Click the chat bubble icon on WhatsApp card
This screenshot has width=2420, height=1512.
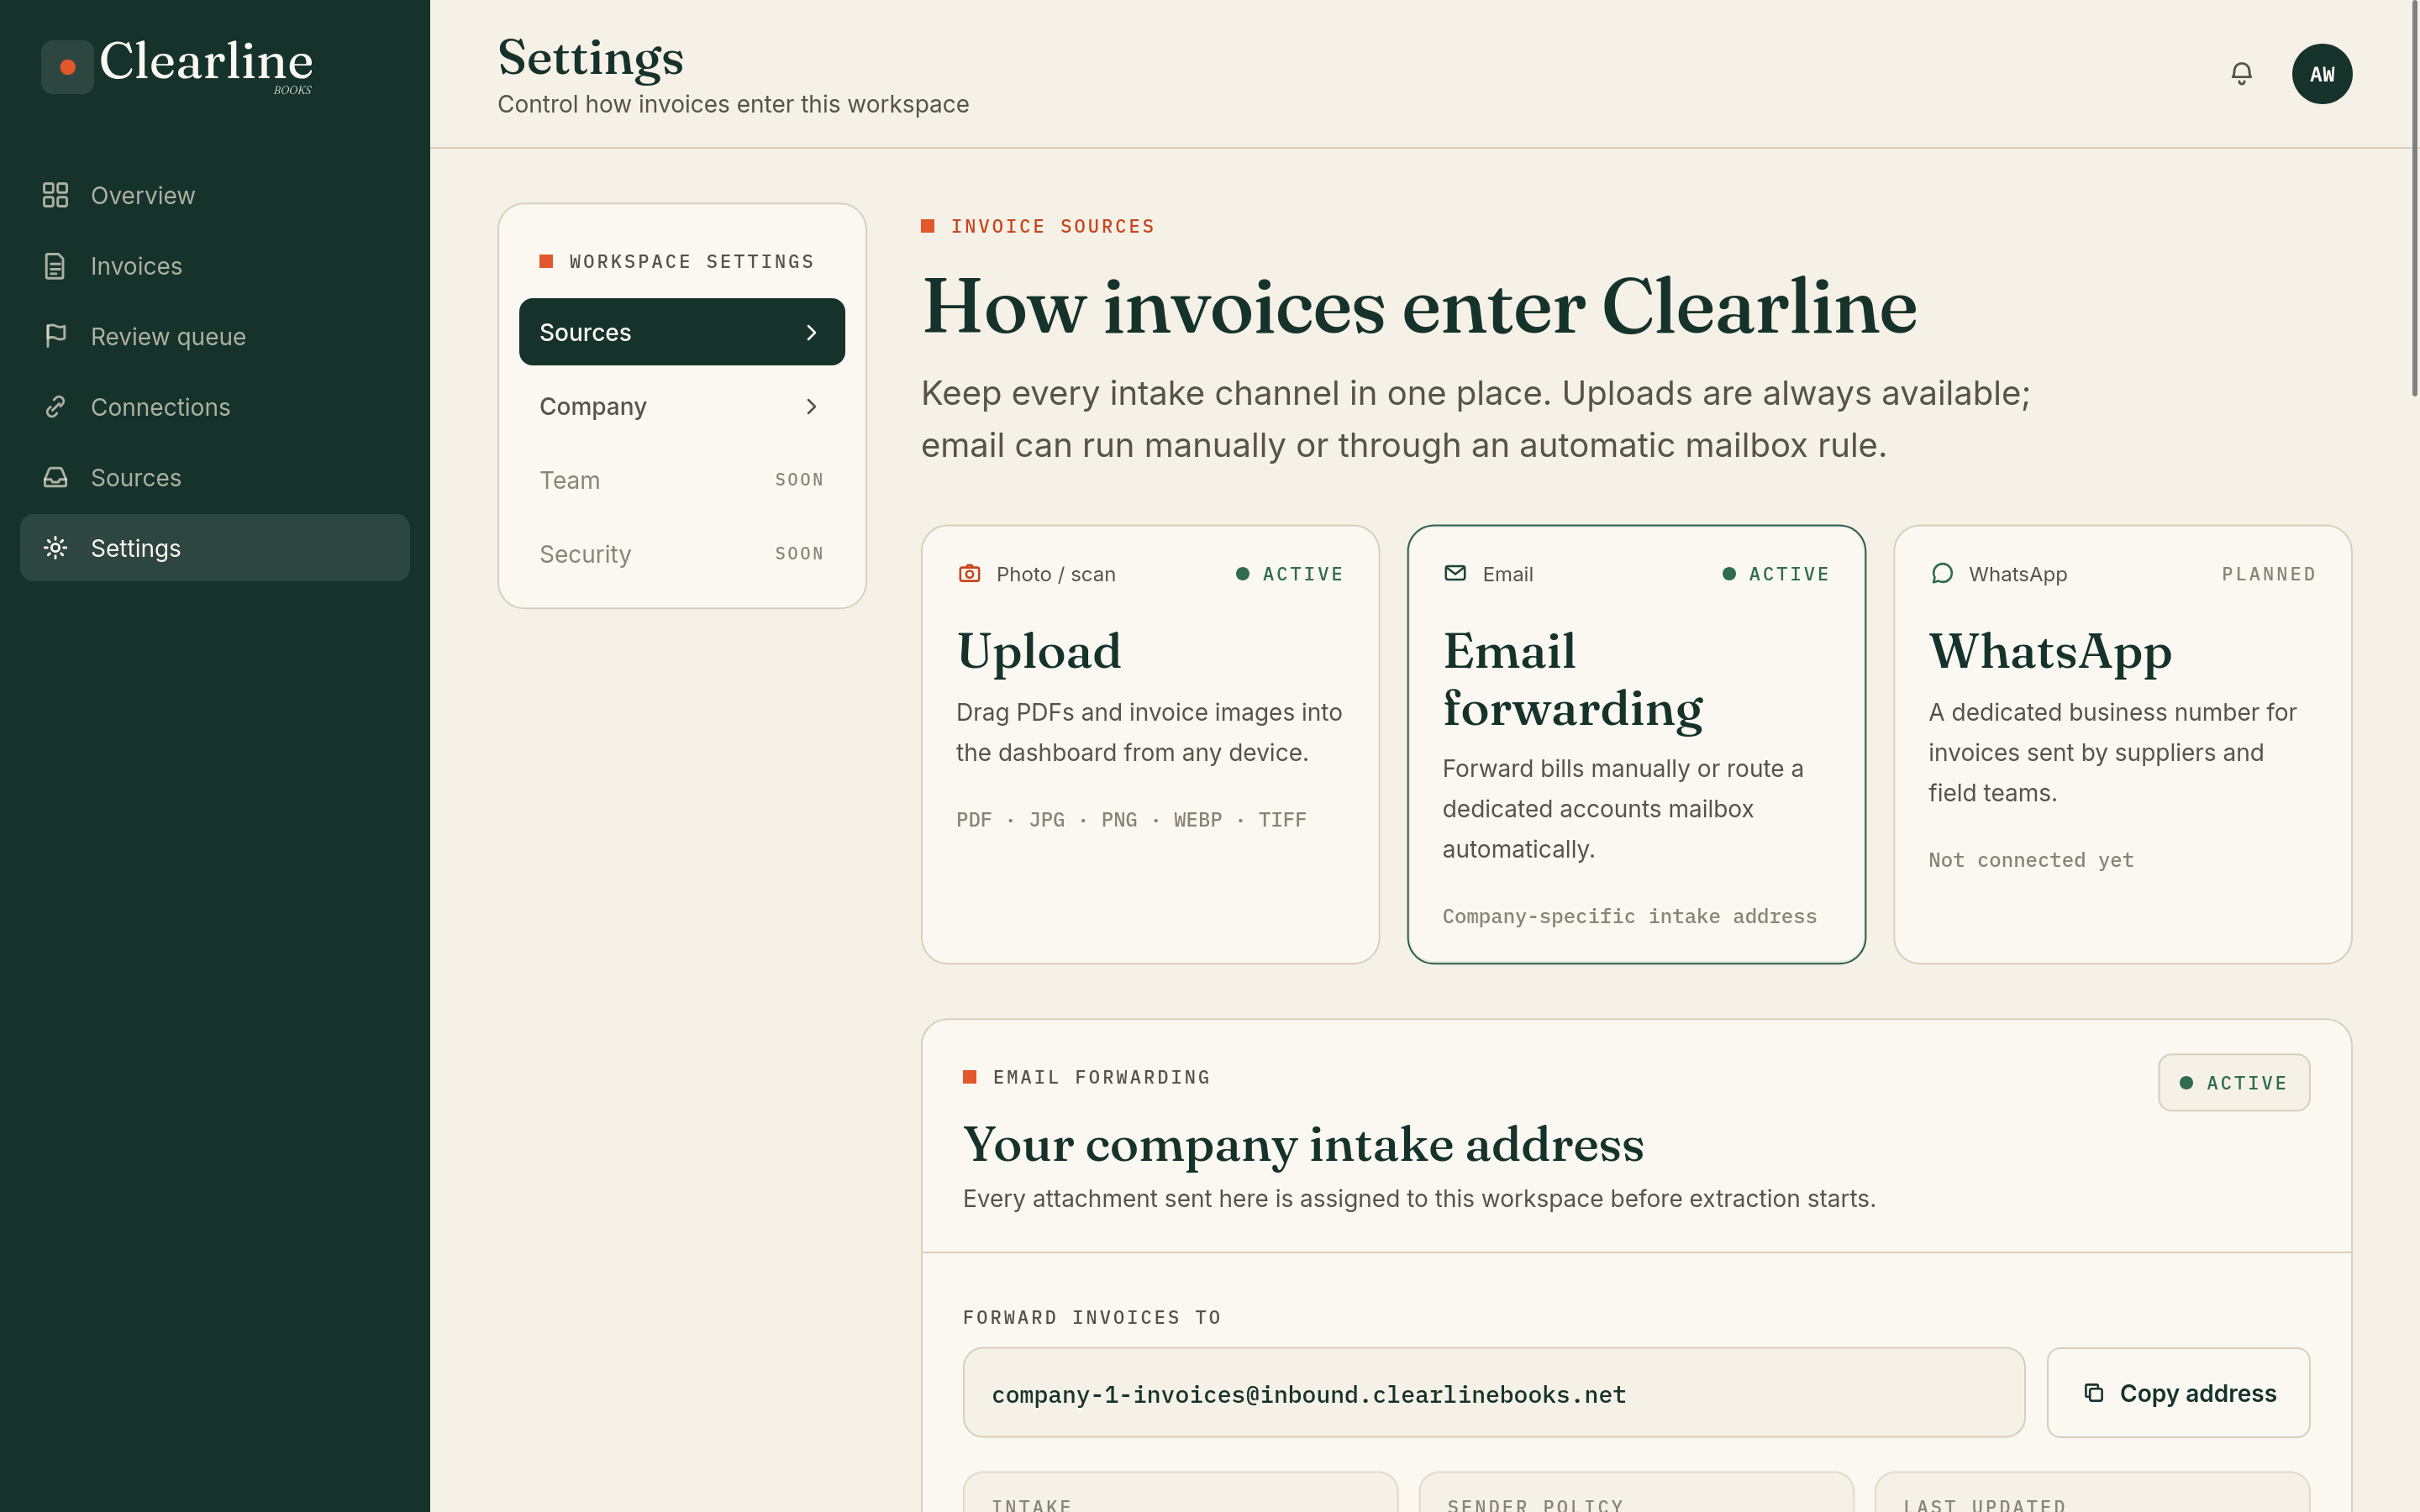(x=1941, y=574)
